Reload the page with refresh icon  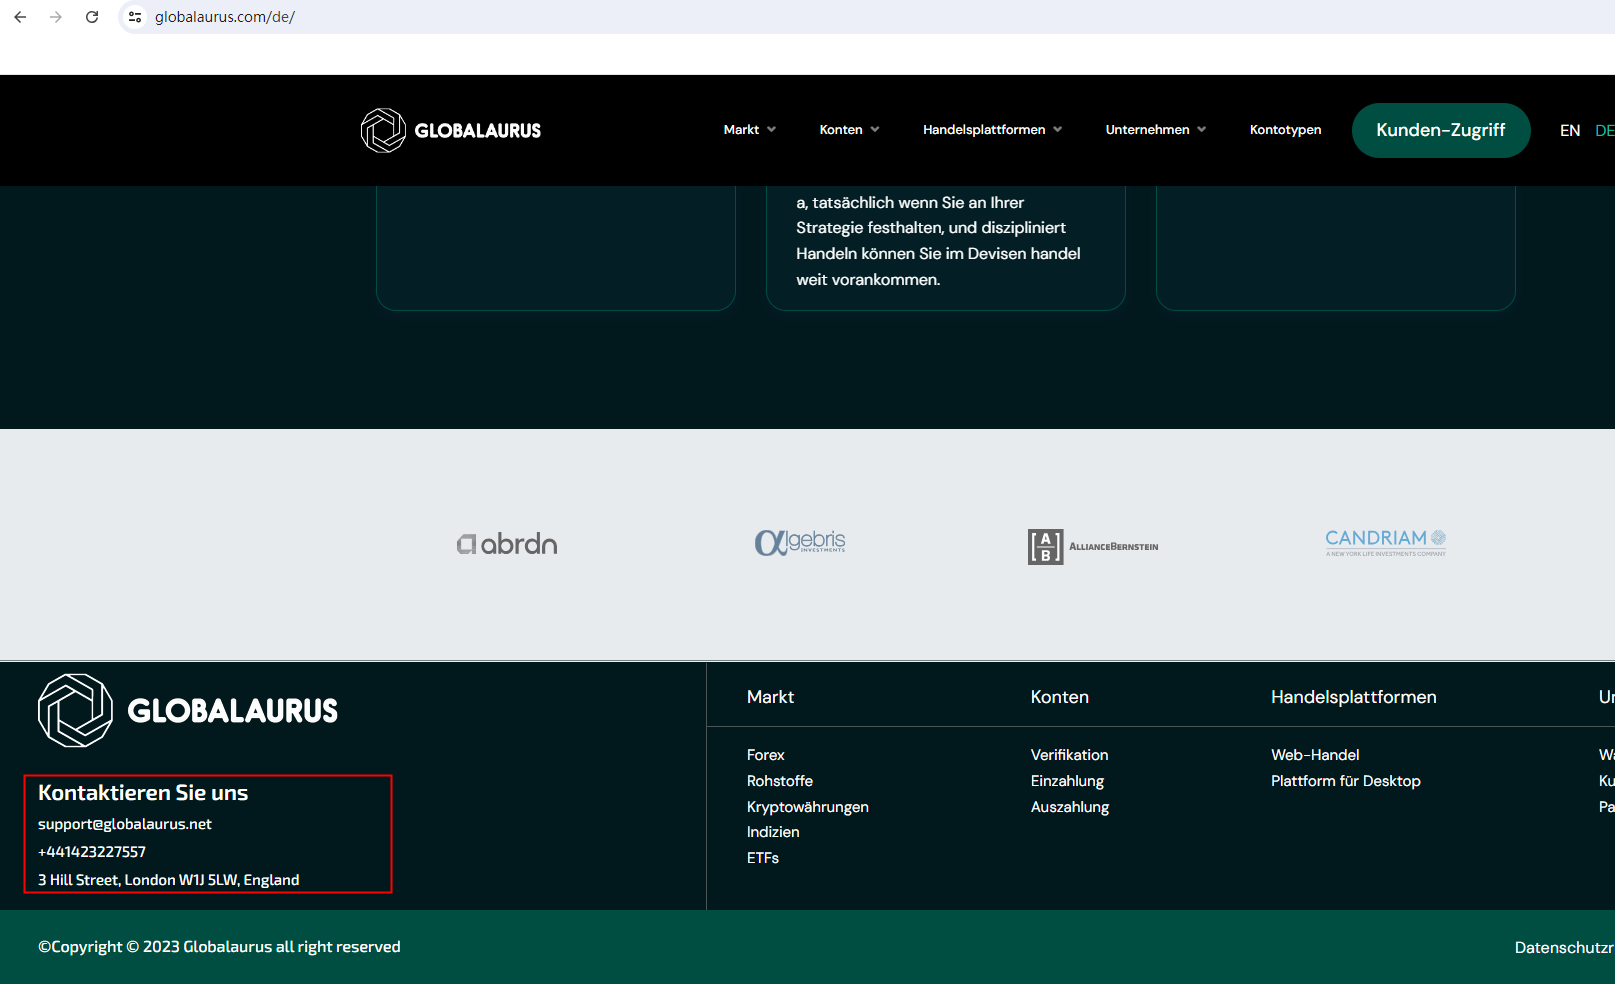tap(92, 17)
